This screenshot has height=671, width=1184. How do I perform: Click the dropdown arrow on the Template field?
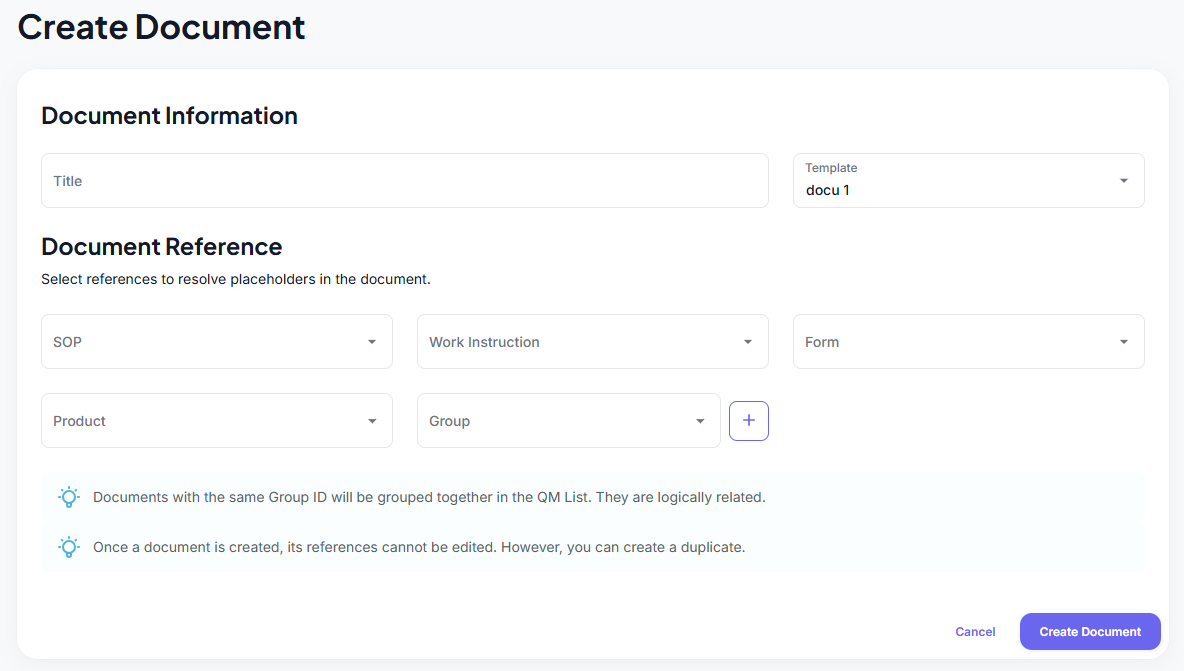[1124, 180]
